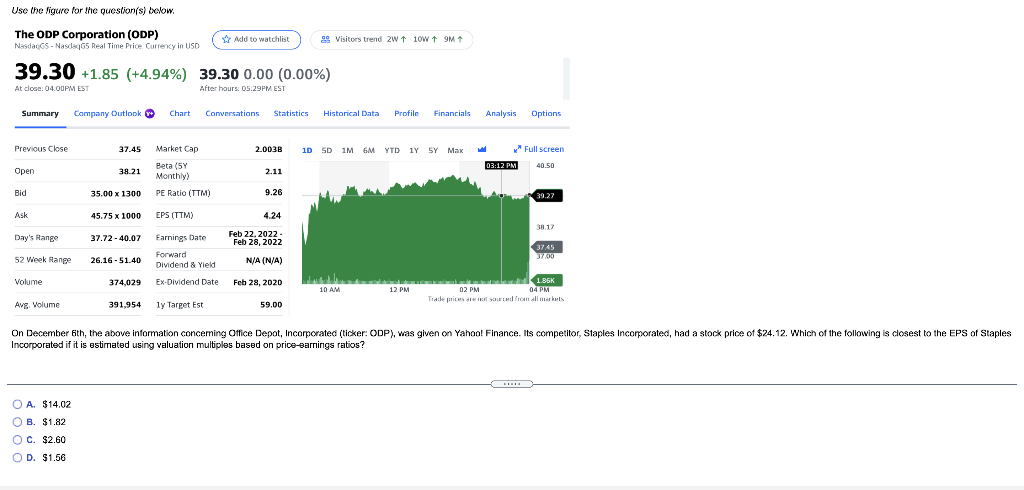Screen dimensions: 1024x490
Task: Click the ODP Corporation (ODP) title
Action: click(86, 34)
